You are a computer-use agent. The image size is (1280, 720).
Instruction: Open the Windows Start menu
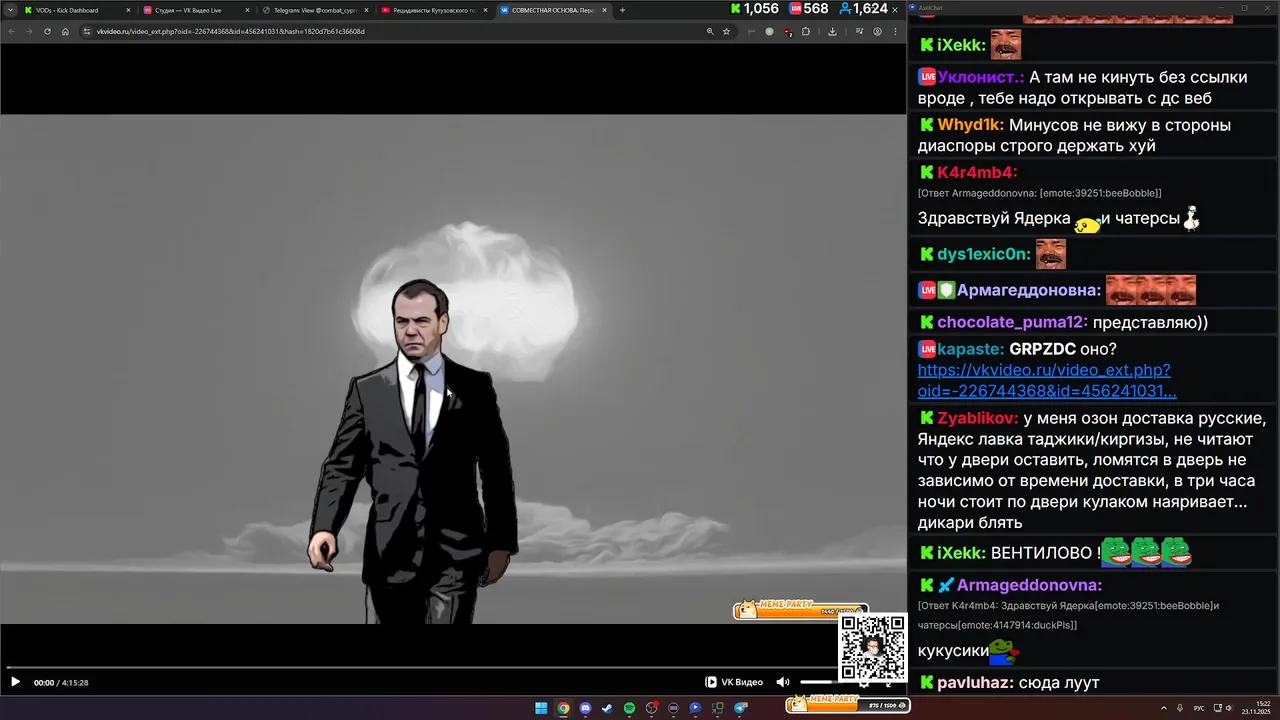pos(541,708)
